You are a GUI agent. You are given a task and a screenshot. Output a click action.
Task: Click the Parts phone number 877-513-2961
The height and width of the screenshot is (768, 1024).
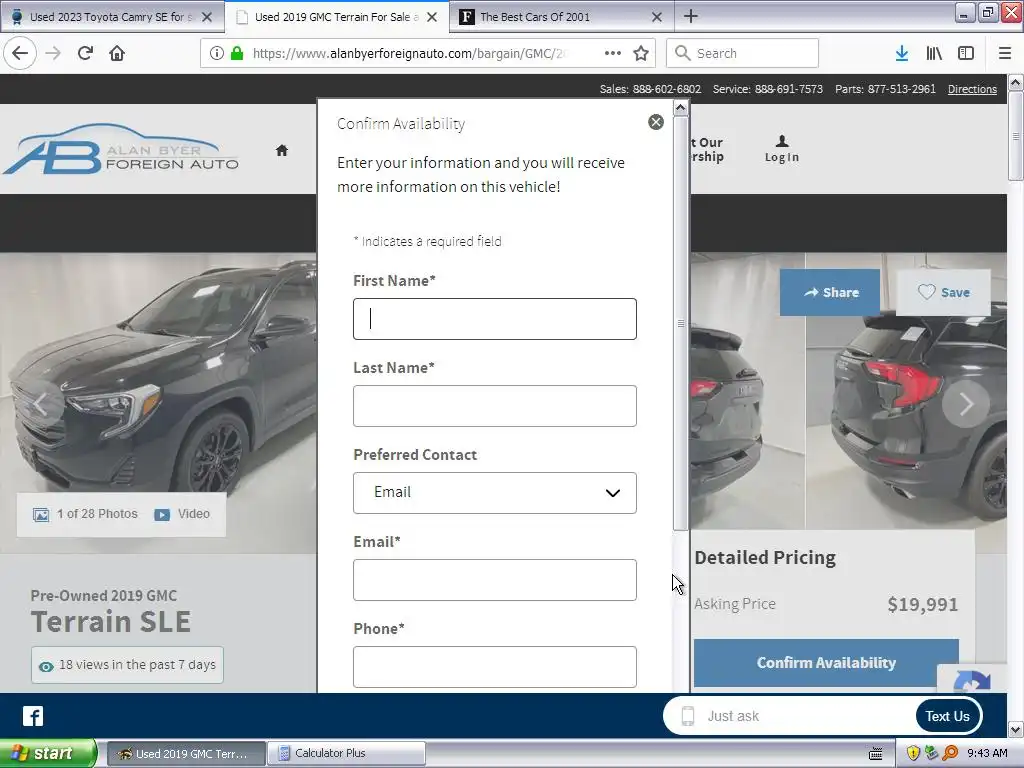pos(901,89)
